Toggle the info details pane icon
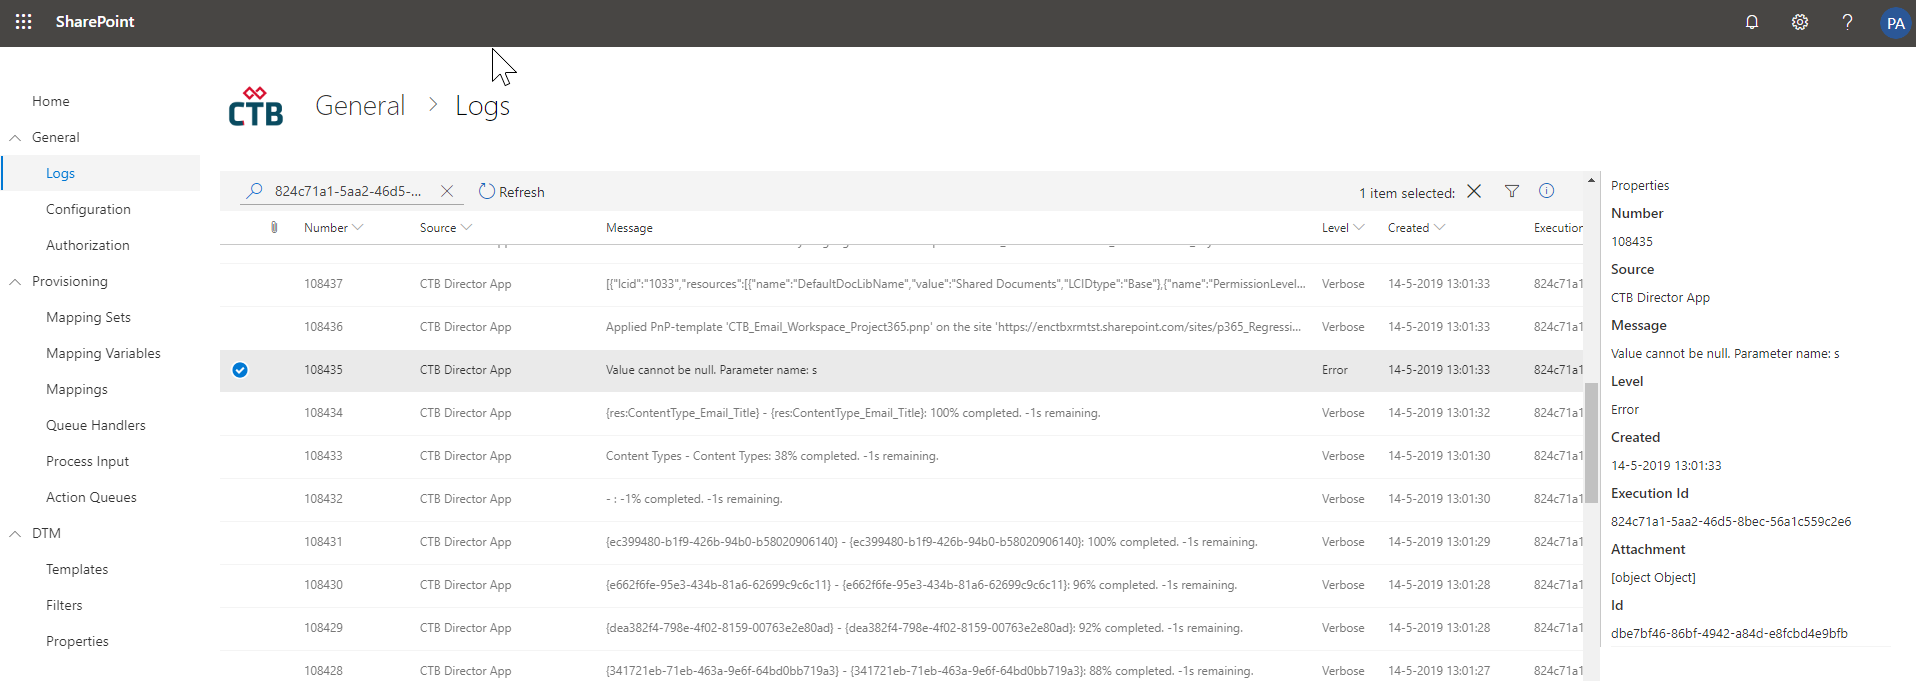This screenshot has height=681, width=1916. (x=1546, y=191)
